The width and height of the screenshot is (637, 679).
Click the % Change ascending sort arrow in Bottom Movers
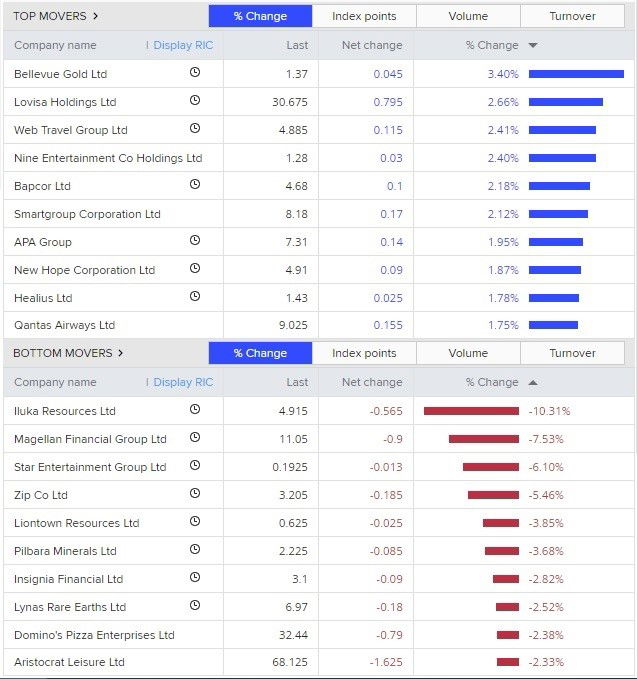tap(533, 382)
